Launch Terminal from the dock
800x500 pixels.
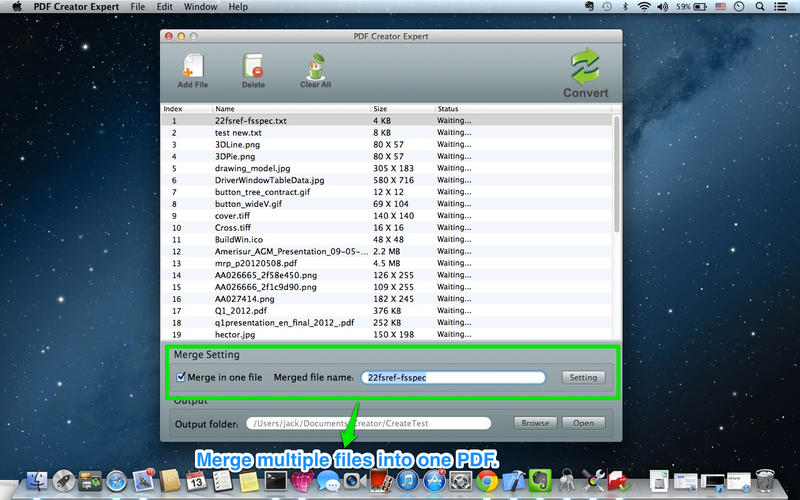pos(276,481)
